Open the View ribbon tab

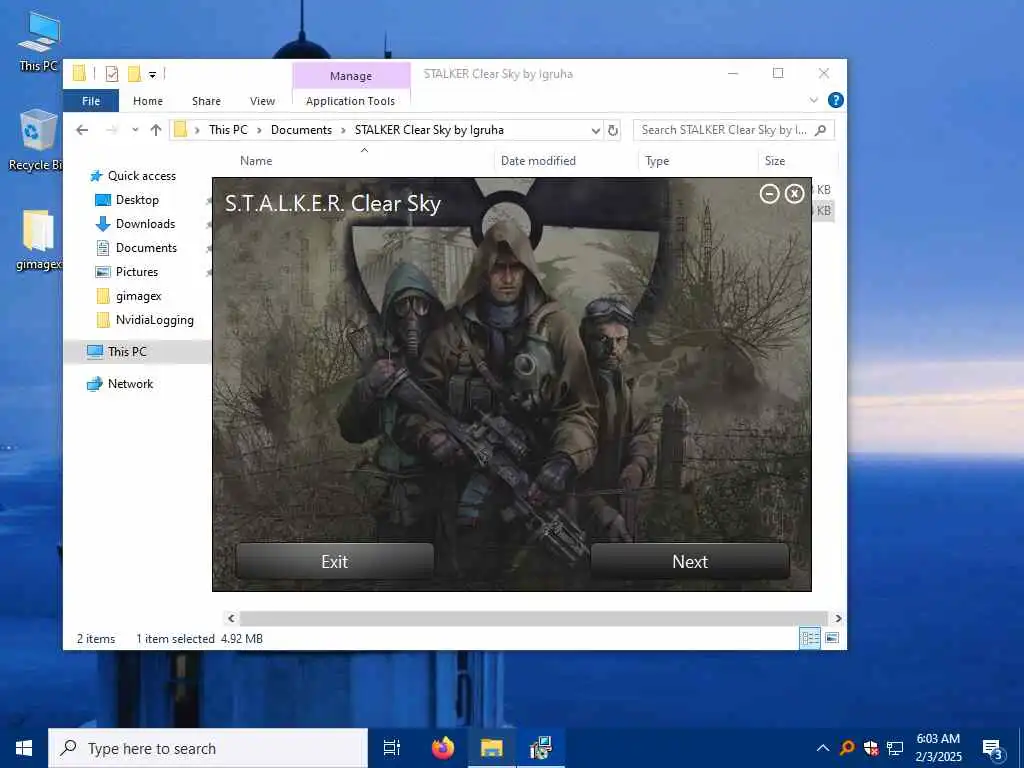tap(262, 101)
